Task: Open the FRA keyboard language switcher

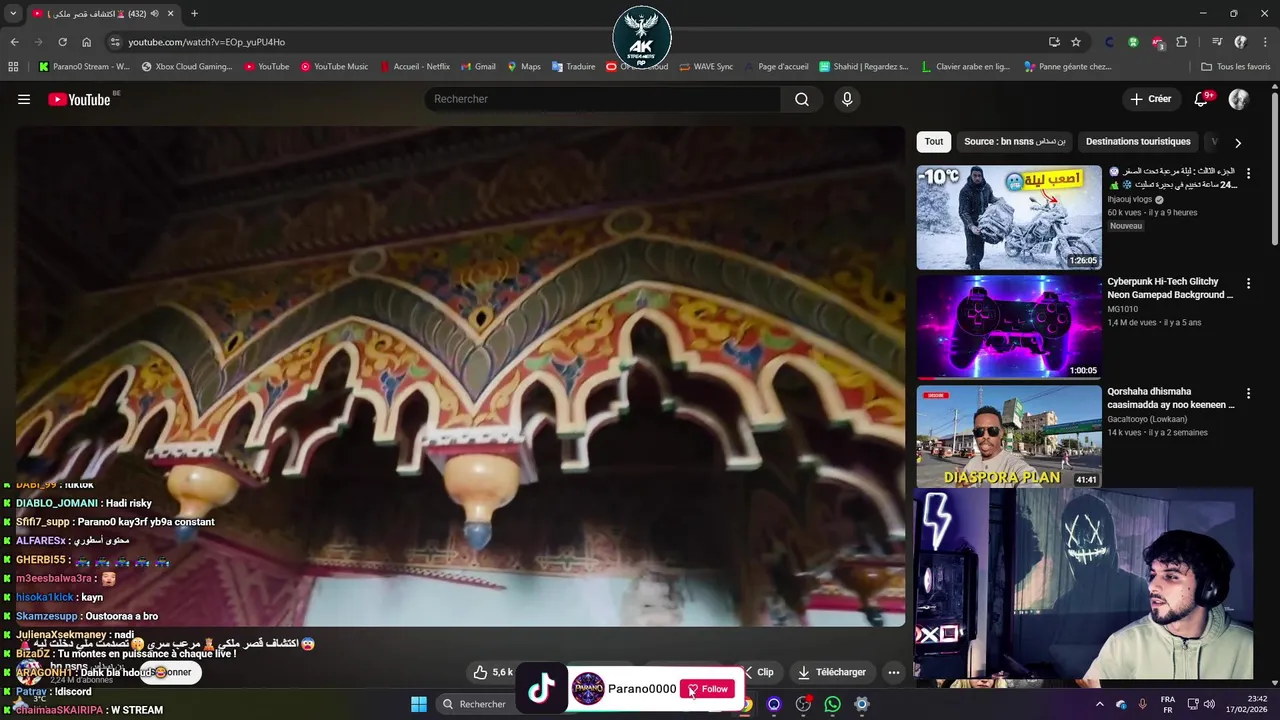Action: 1168,704
